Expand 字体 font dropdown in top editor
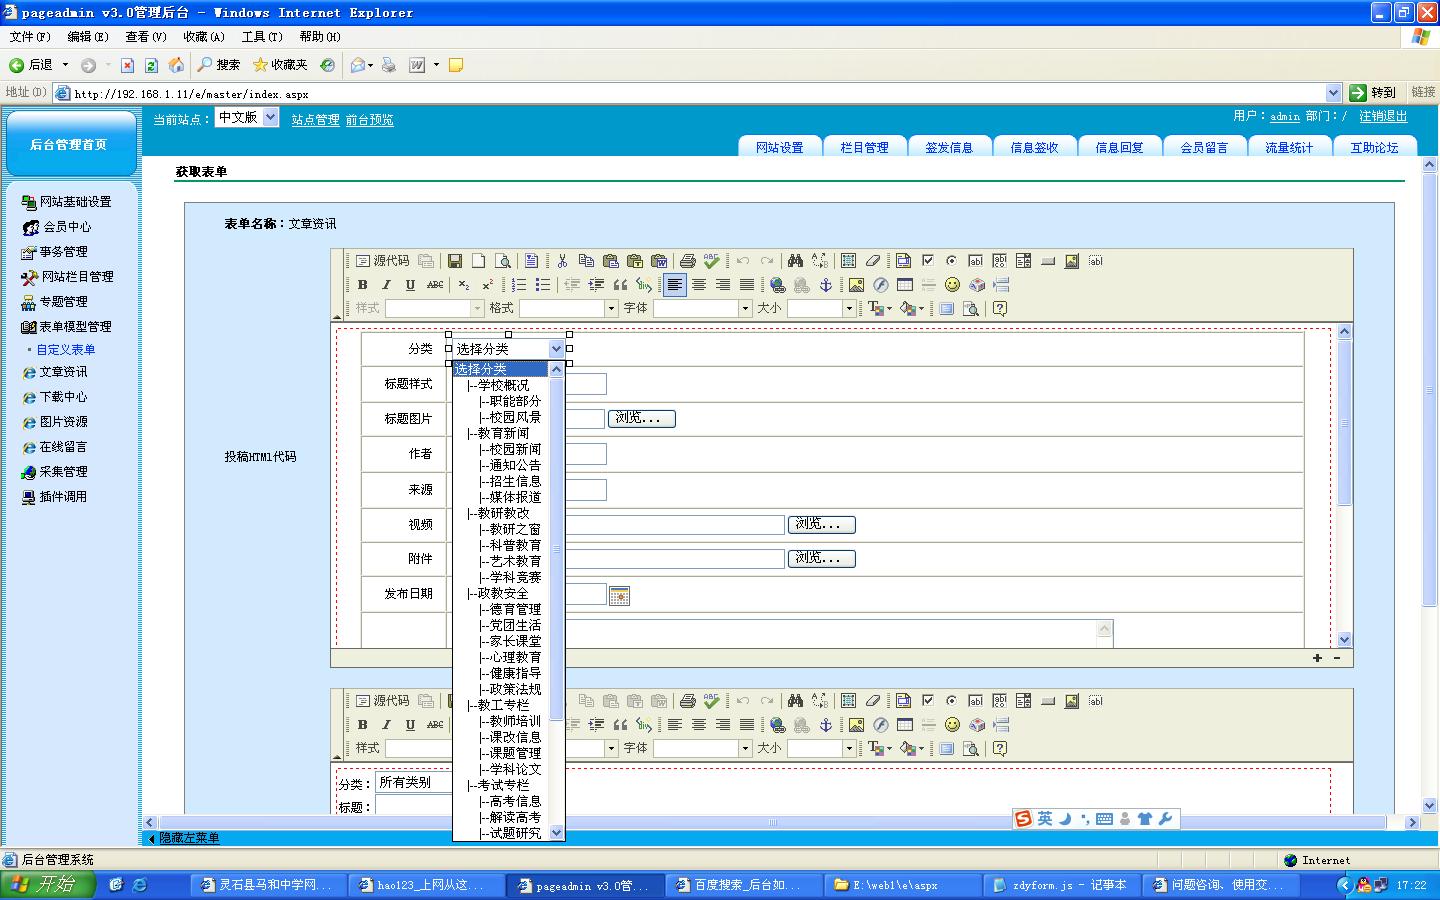 point(745,309)
